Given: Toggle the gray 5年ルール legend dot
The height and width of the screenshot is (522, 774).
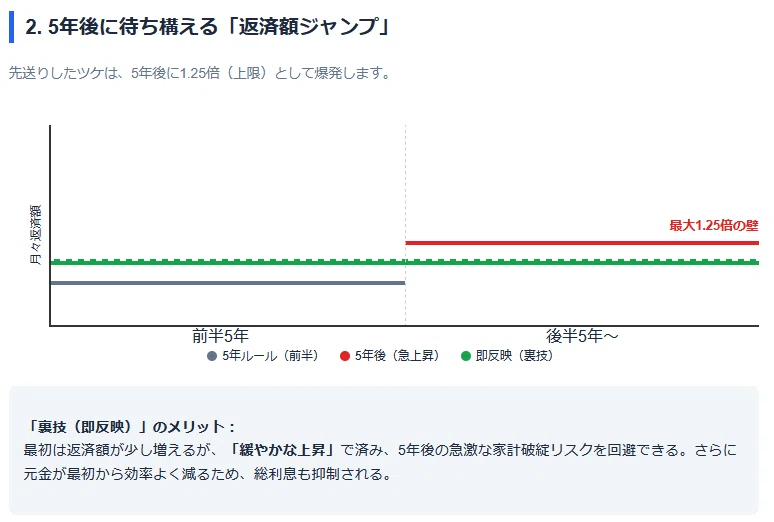Looking at the screenshot, I should click(212, 356).
